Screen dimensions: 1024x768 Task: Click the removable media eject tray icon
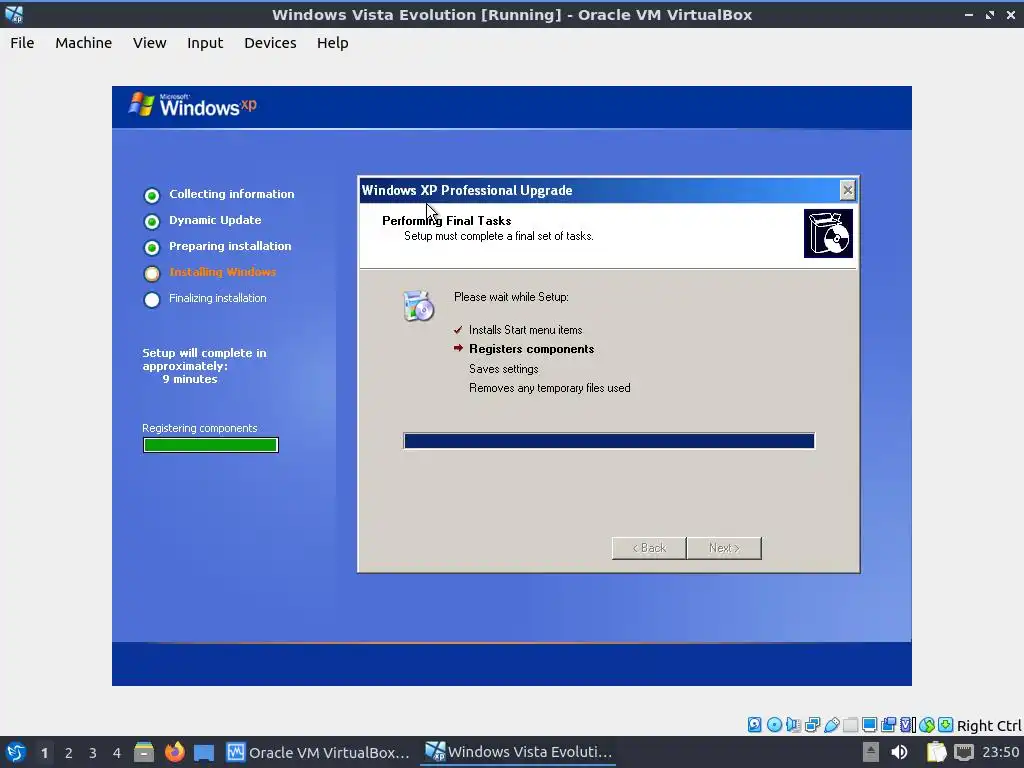(870, 752)
